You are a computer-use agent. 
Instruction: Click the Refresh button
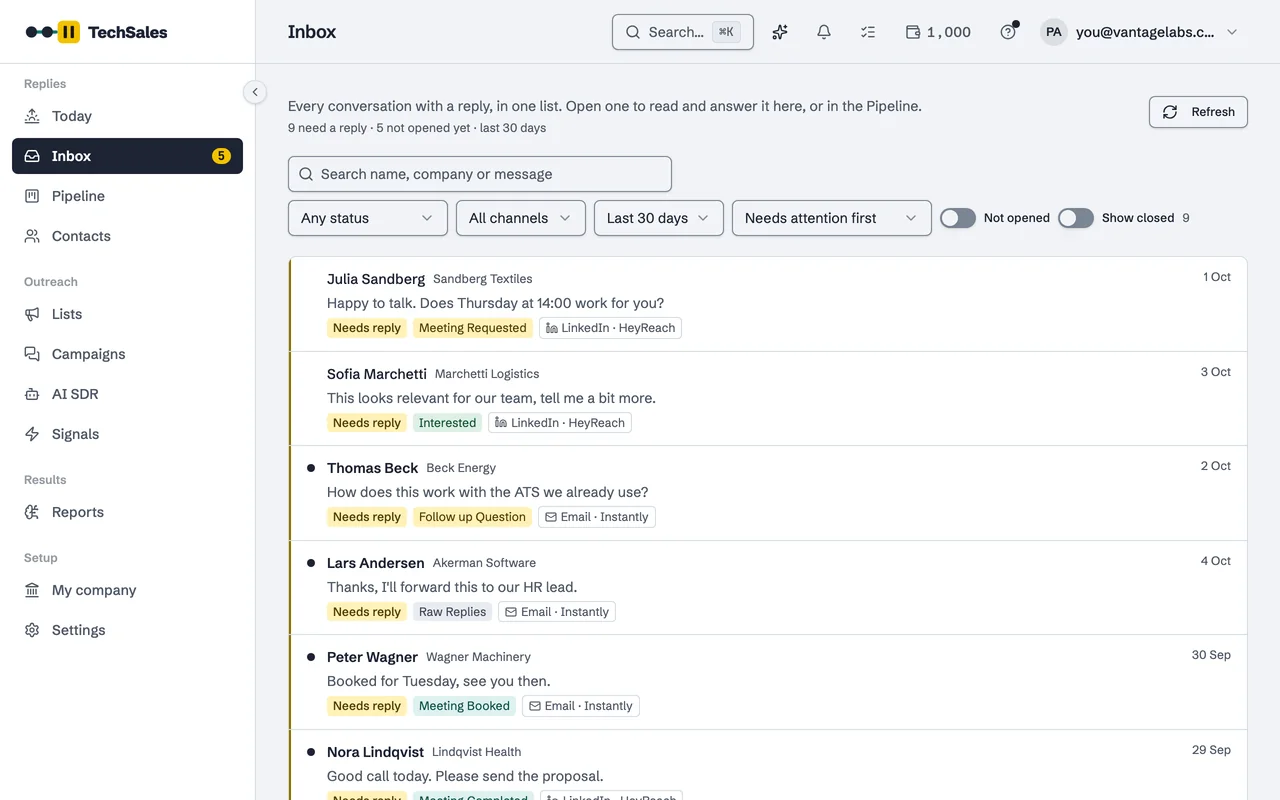click(1198, 112)
